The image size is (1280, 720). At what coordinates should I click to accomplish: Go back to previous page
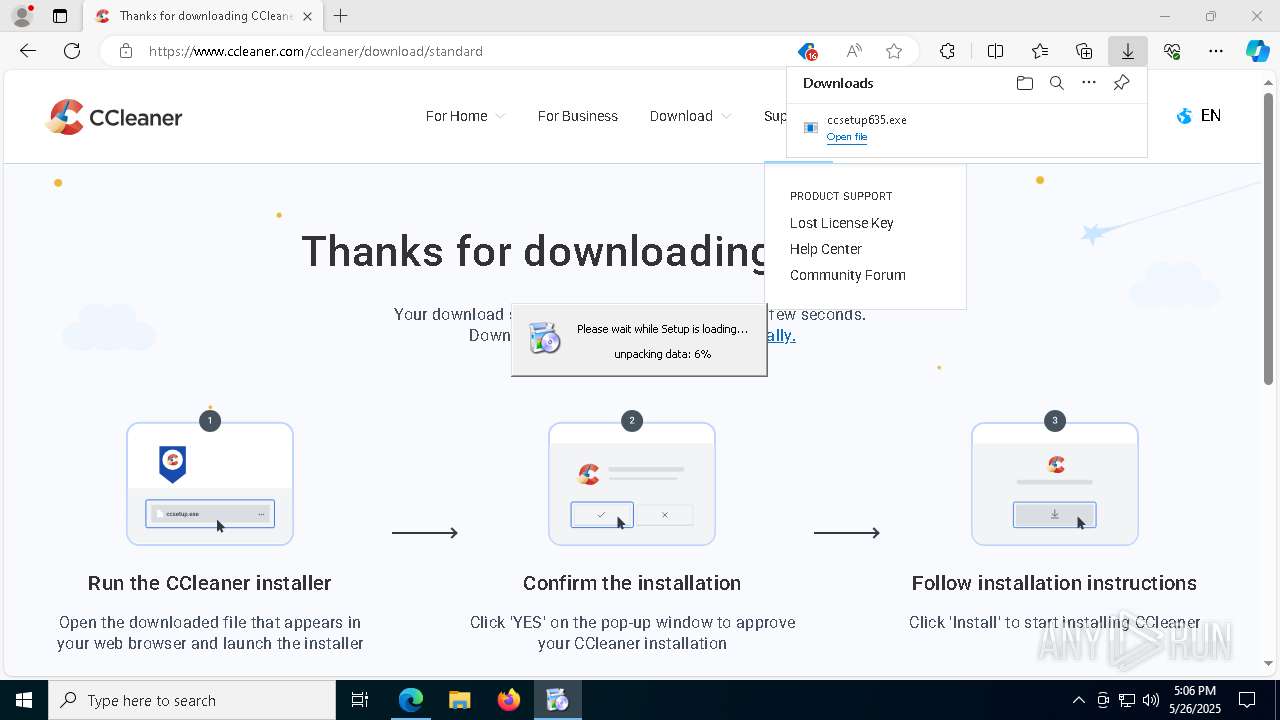pos(28,51)
